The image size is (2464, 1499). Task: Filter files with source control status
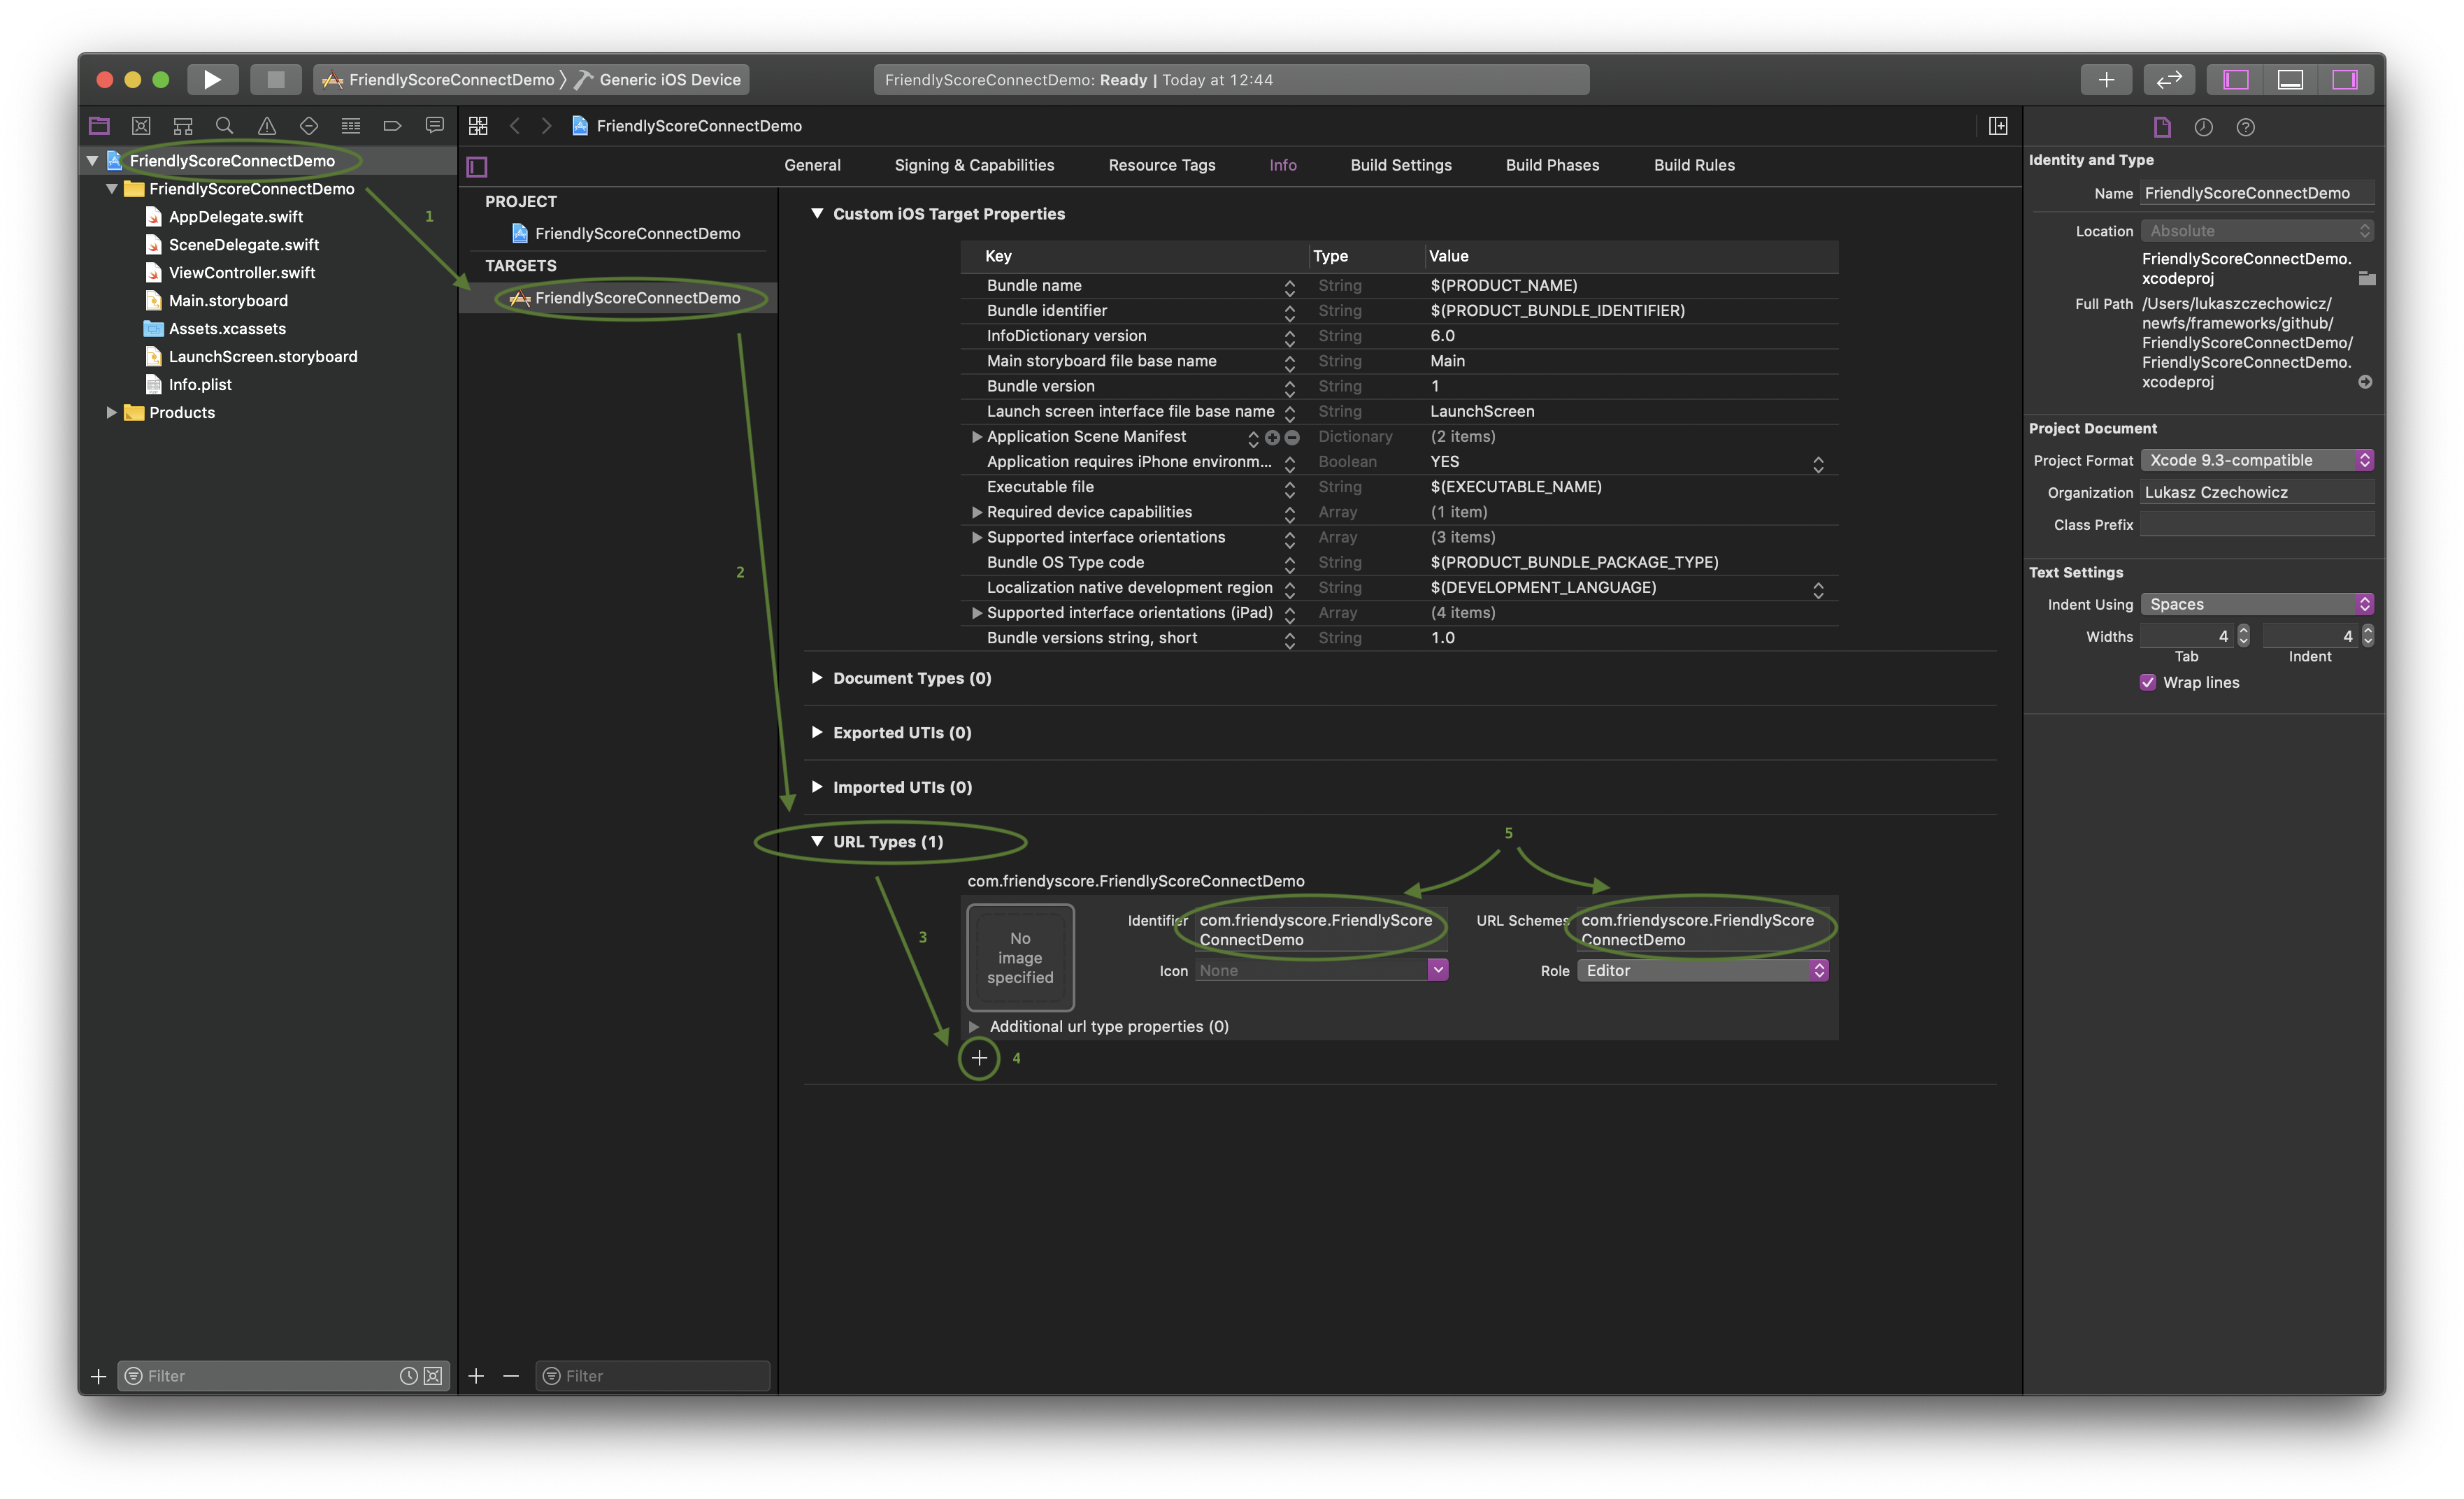(x=433, y=1376)
